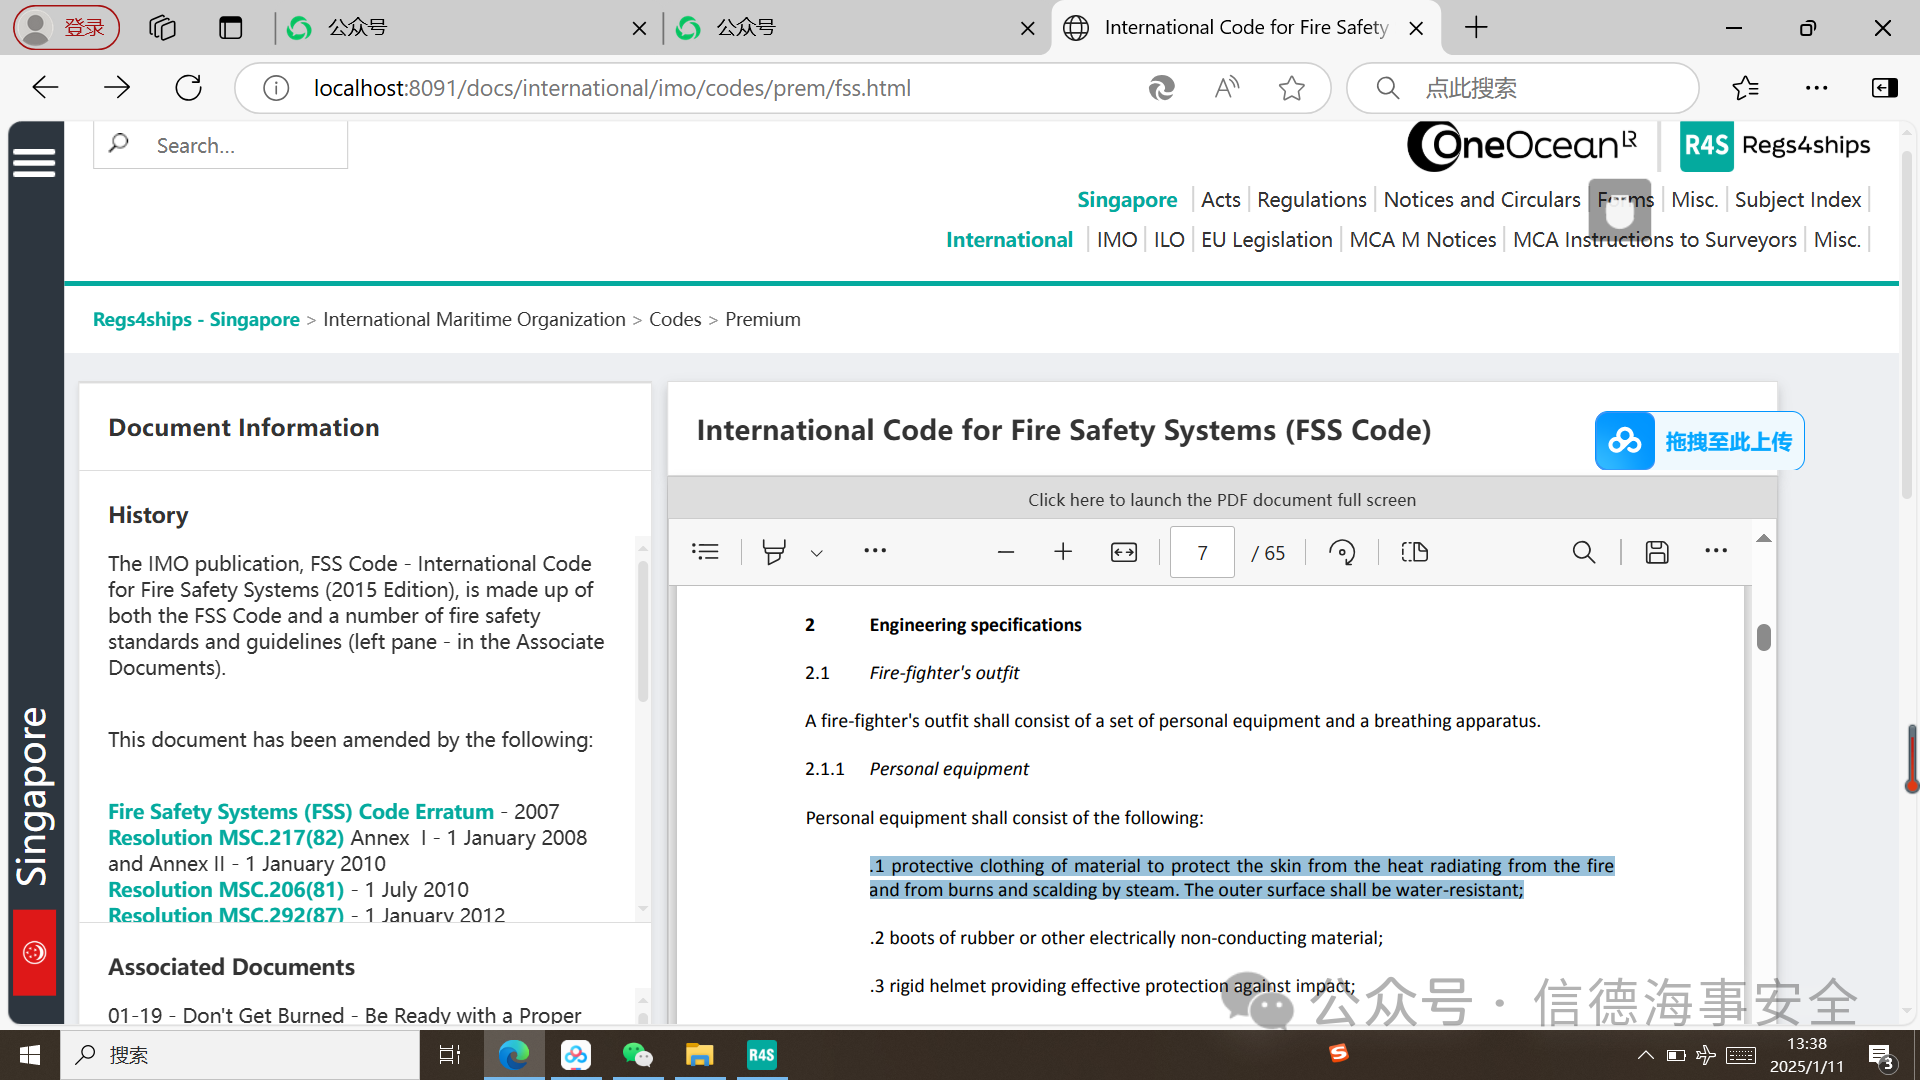Viewport: 1920px width, 1080px height.
Task: Open Notices and Circulars menu
Action: (1481, 199)
